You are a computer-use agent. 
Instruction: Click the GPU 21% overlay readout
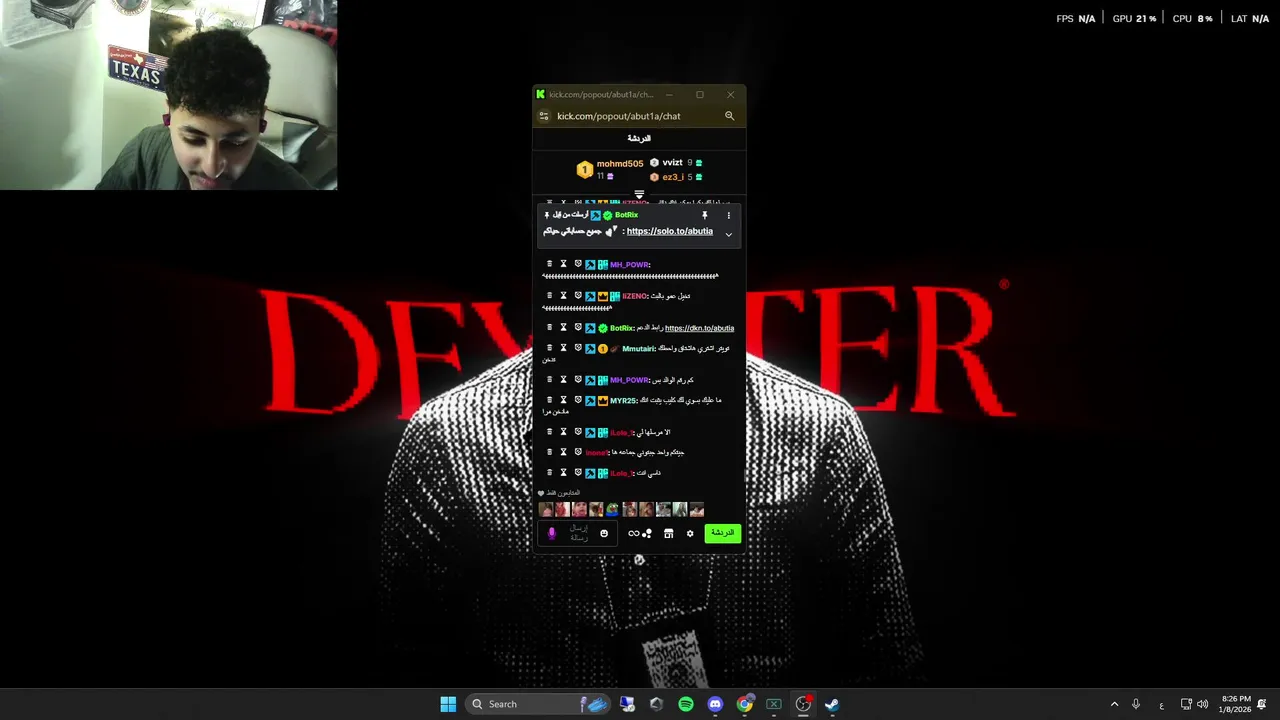tap(1134, 19)
